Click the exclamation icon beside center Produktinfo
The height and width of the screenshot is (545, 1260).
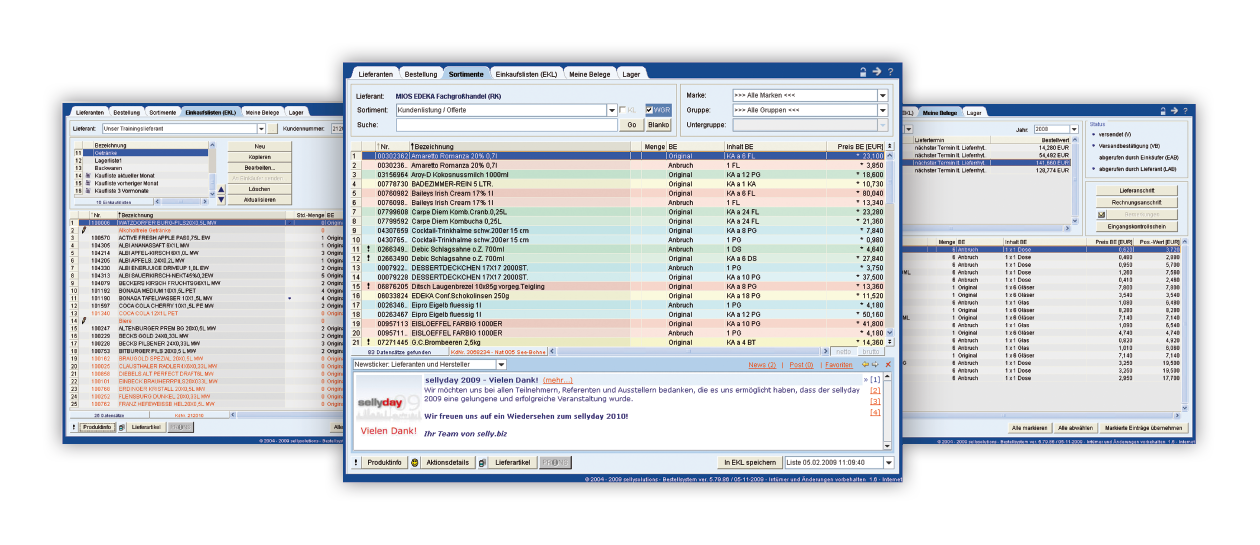pos(357,463)
